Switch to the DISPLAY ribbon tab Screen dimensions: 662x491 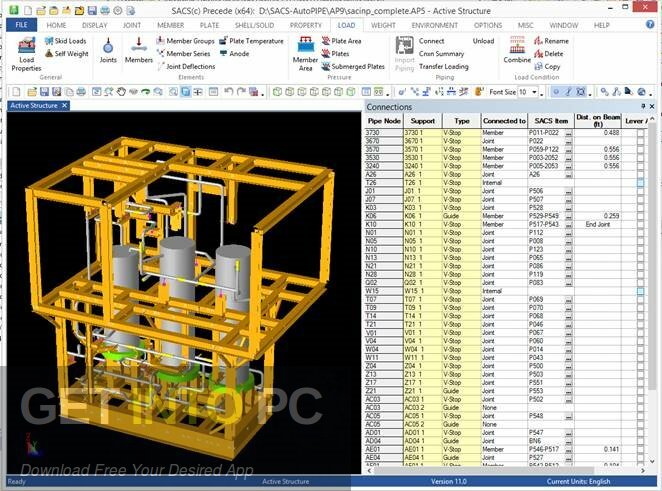95,25
